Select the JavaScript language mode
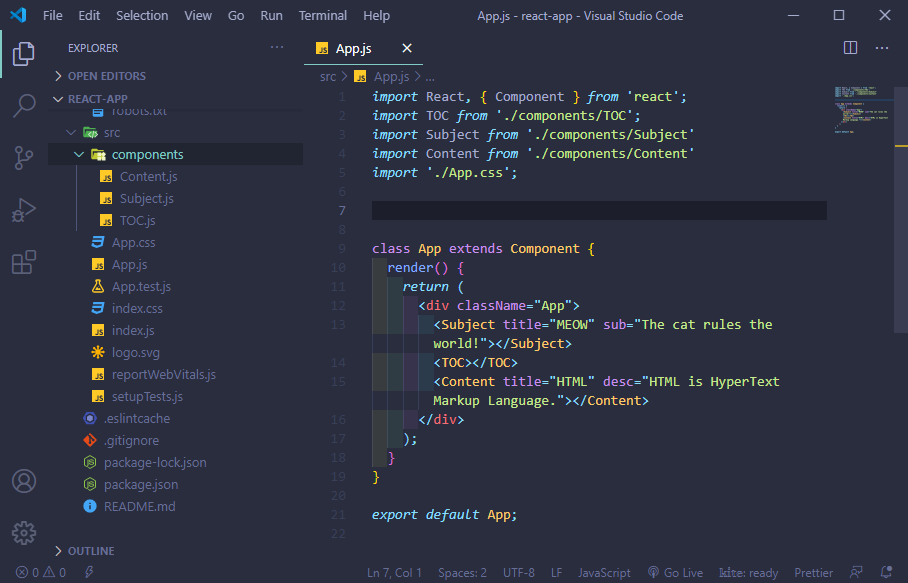Image resolution: width=908 pixels, height=583 pixels. (604, 573)
